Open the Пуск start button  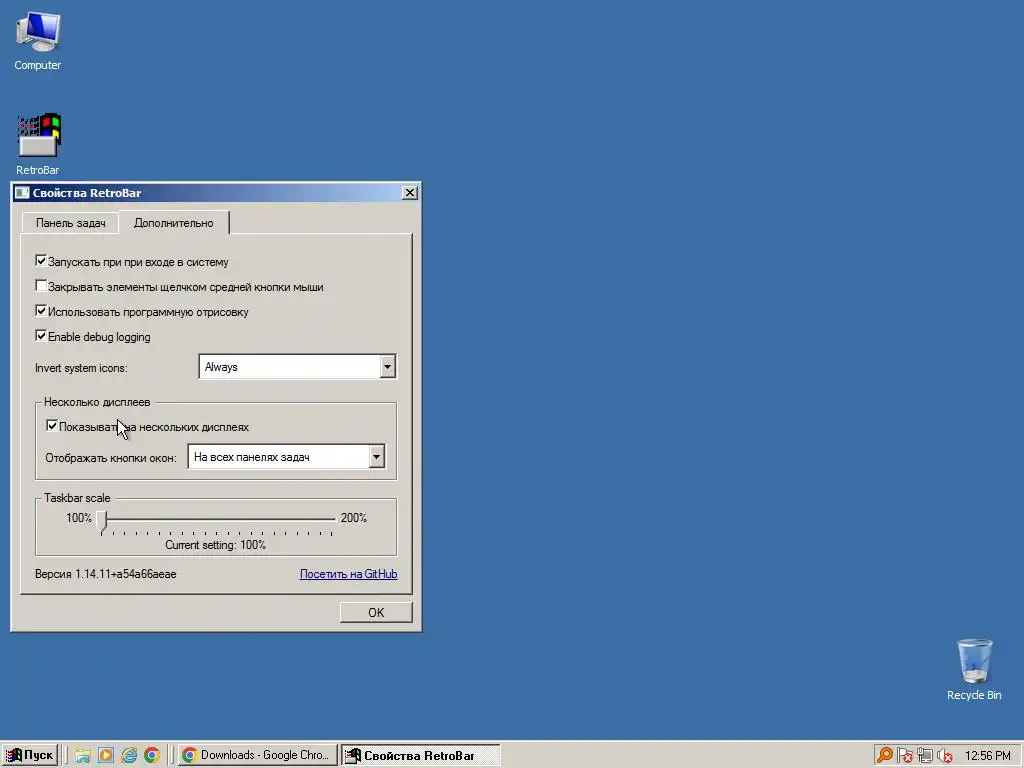tap(30, 756)
